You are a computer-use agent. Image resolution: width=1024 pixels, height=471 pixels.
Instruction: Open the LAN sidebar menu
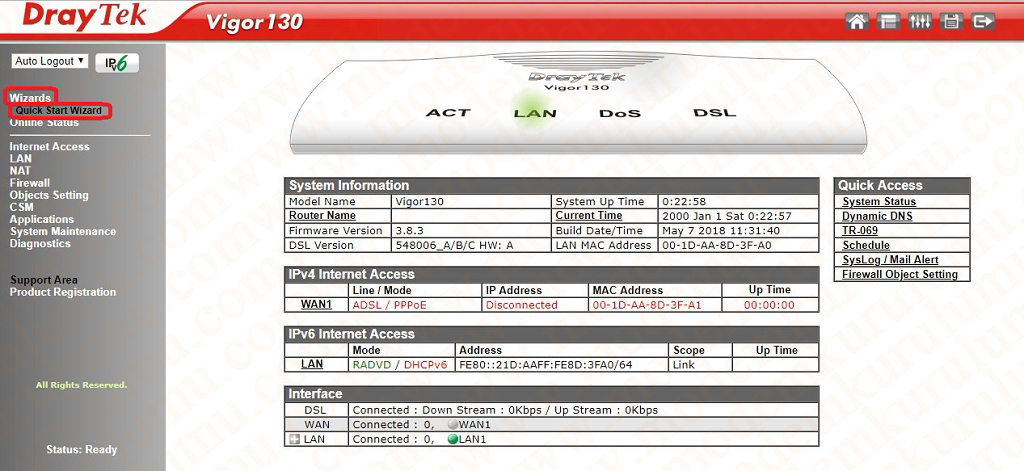click(x=20, y=159)
